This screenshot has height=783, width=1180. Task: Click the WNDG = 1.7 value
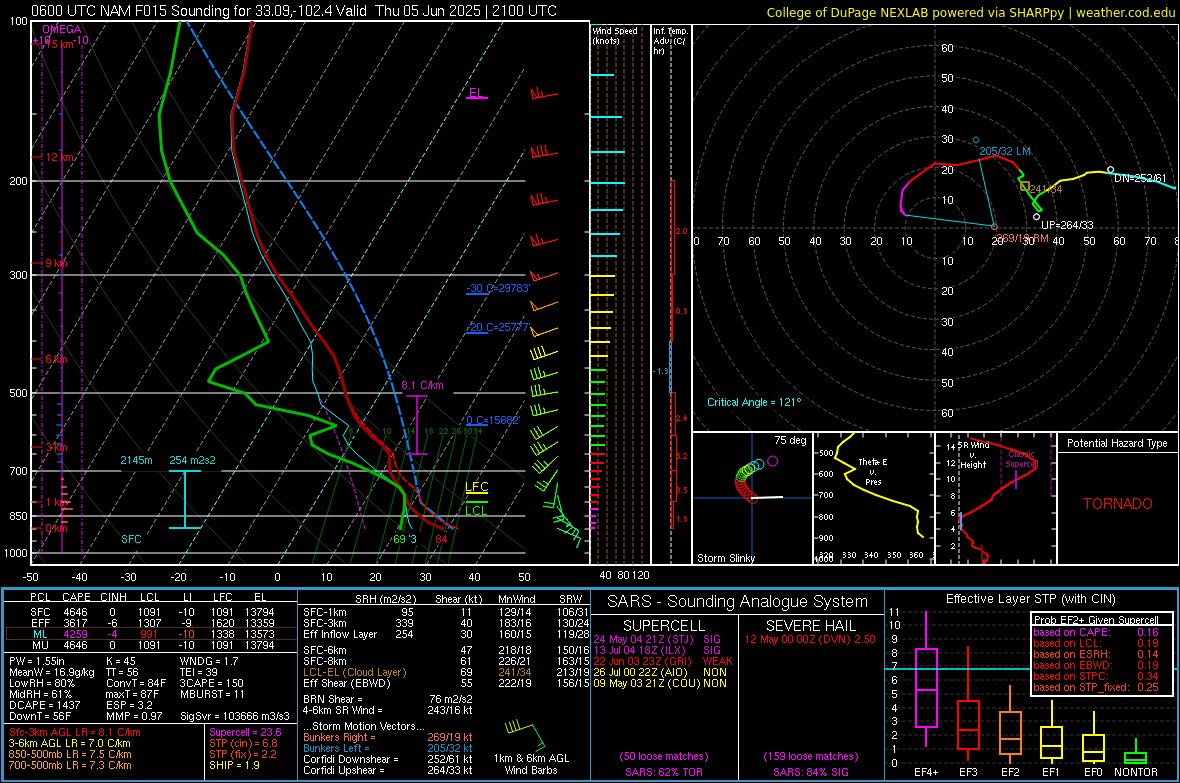pyautogui.click(x=209, y=661)
